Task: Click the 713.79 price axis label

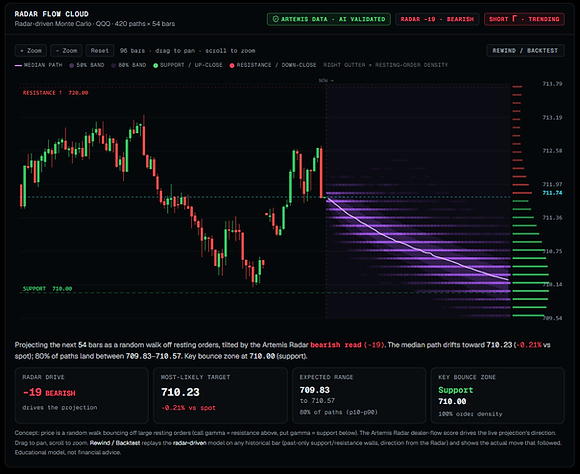Action: (x=552, y=84)
